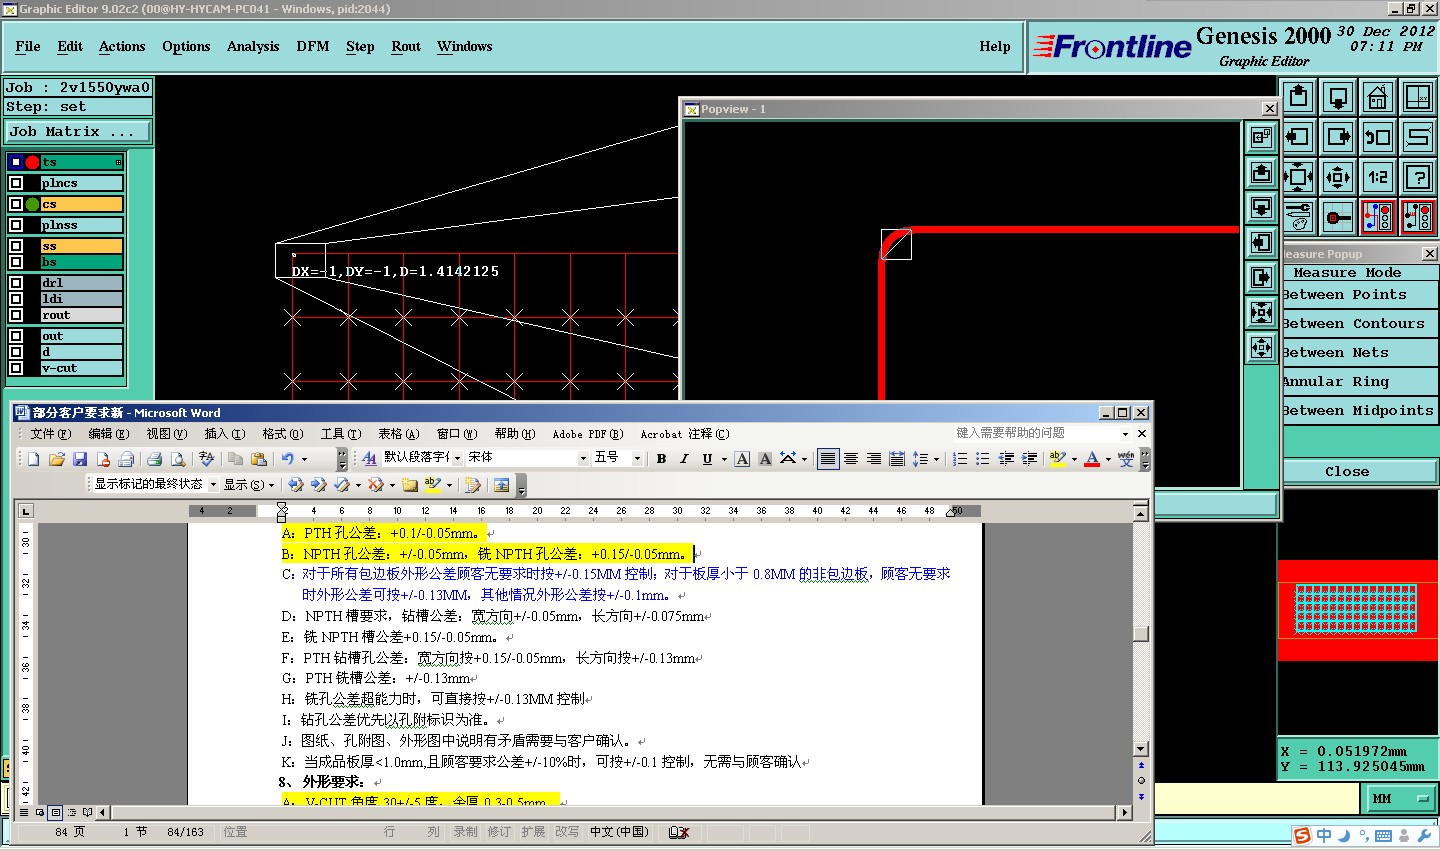
Task: Toggle checkbox for cs layer
Action: (x=16, y=204)
